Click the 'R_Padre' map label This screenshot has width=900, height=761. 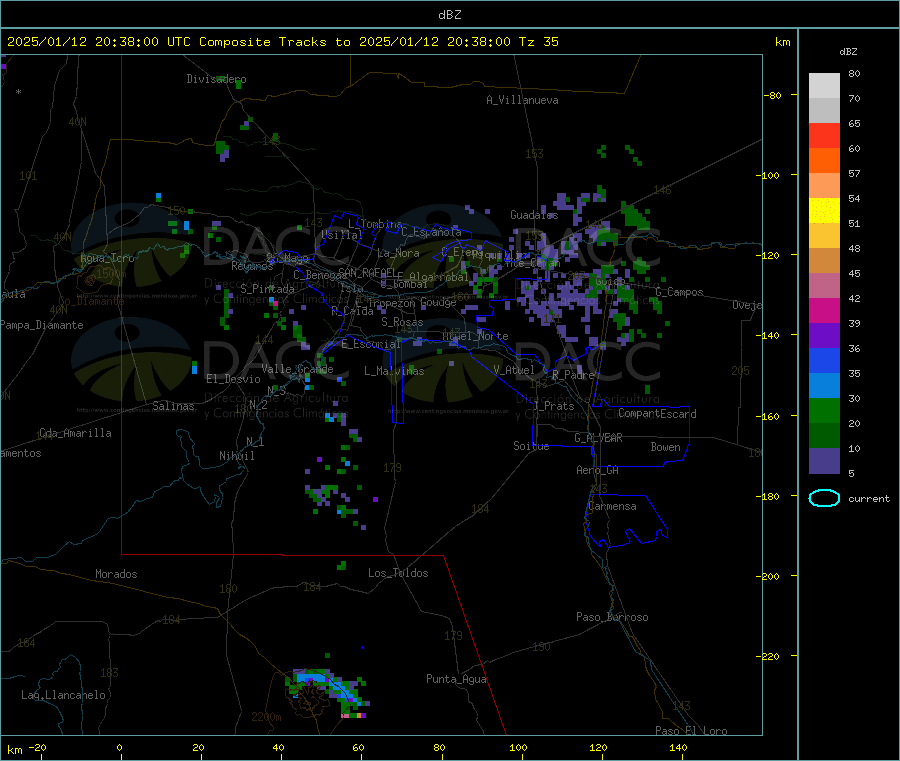(573, 375)
